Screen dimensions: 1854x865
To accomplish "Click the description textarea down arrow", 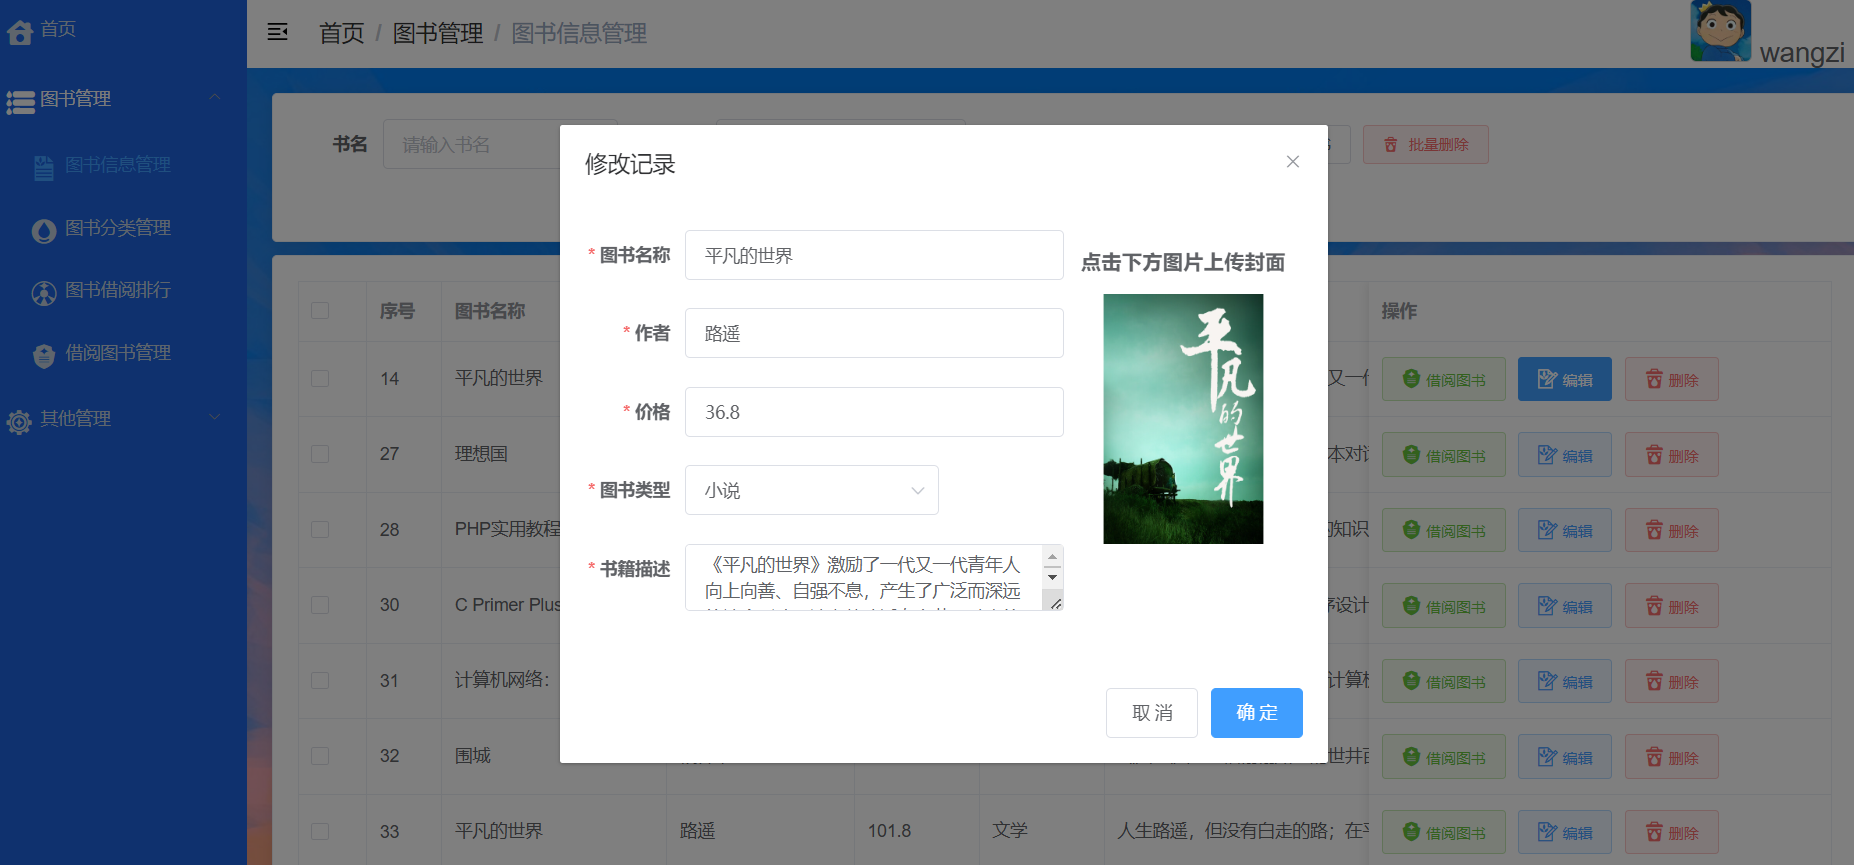I will [1052, 577].
